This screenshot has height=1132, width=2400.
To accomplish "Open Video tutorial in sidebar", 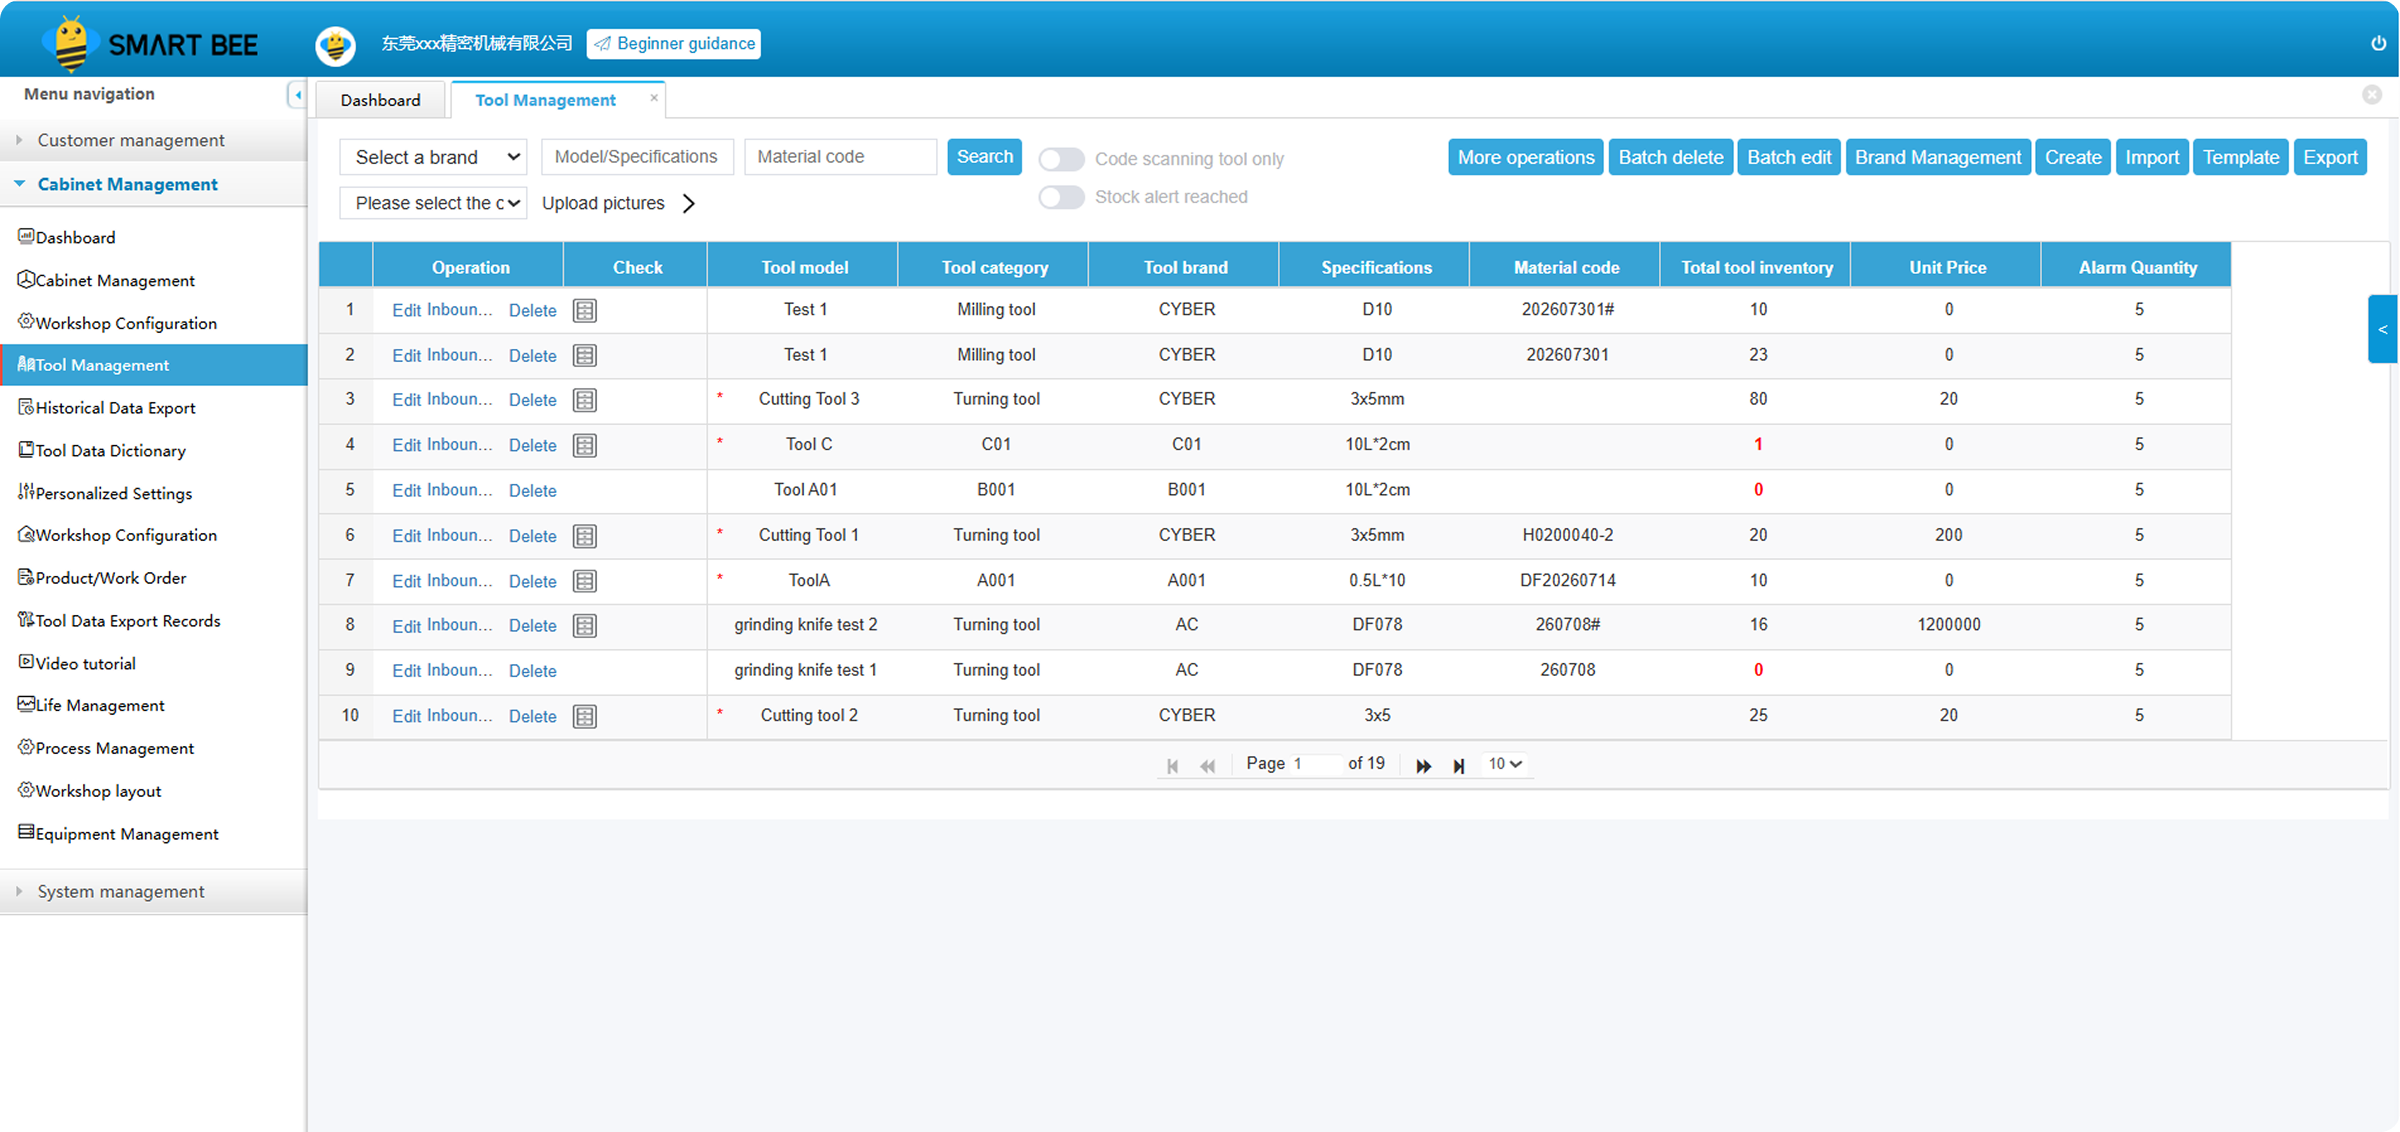I will (77, 663).
